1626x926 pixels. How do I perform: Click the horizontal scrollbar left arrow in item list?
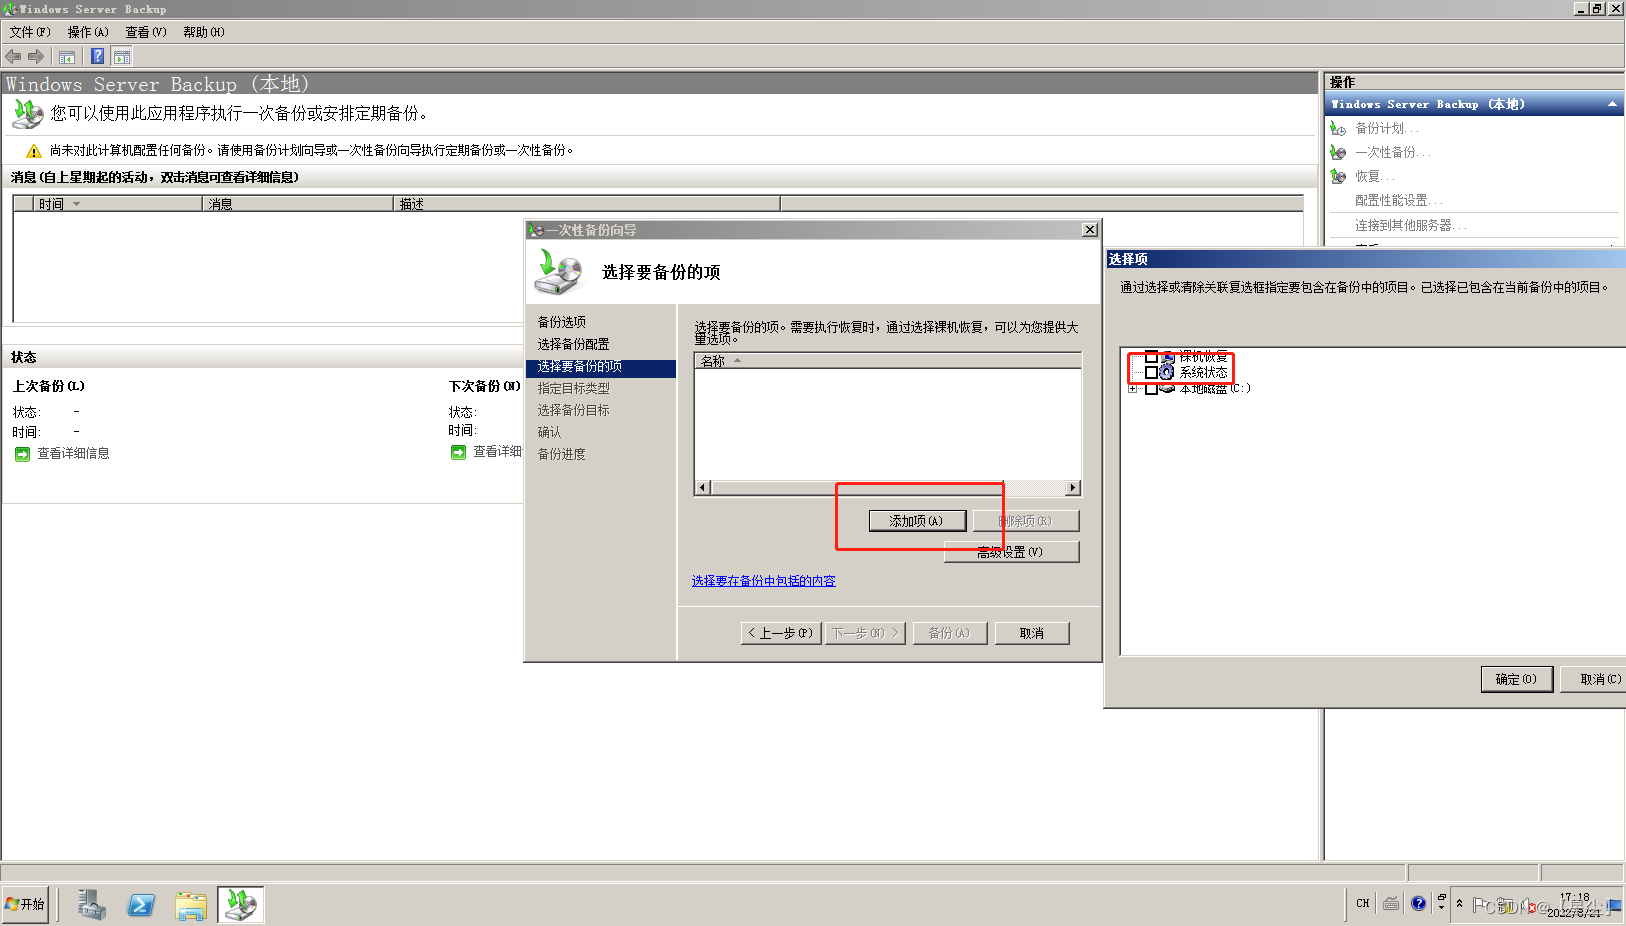pos(702,488)
